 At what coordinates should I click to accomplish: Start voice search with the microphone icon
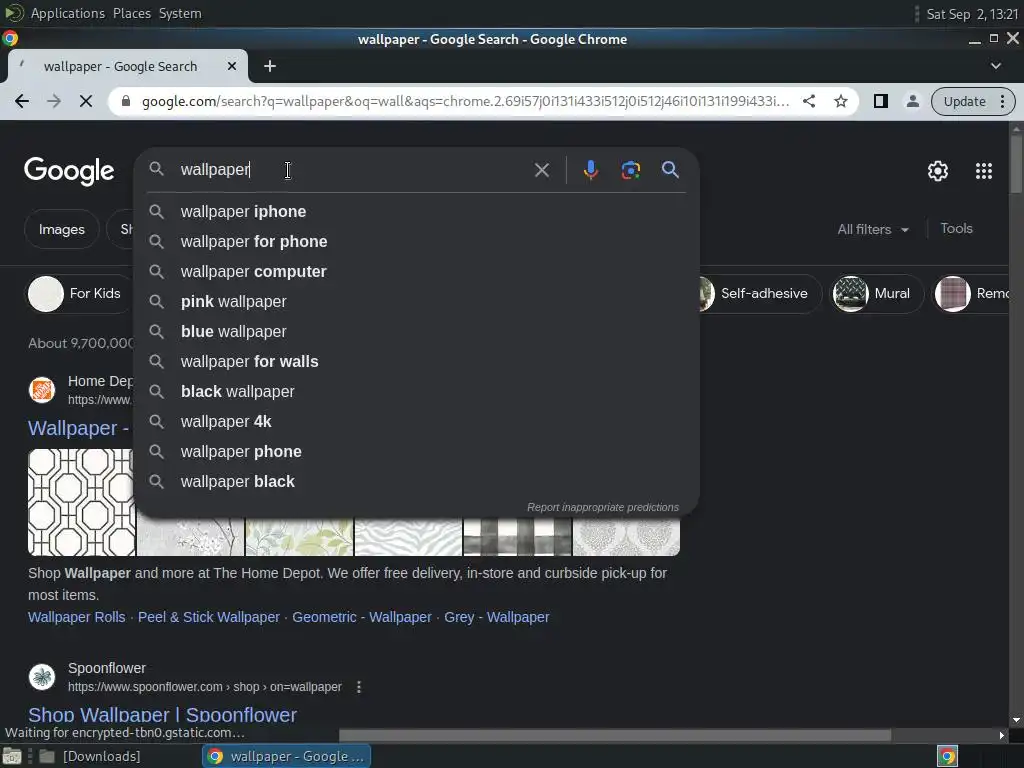(x=590, y=170)
